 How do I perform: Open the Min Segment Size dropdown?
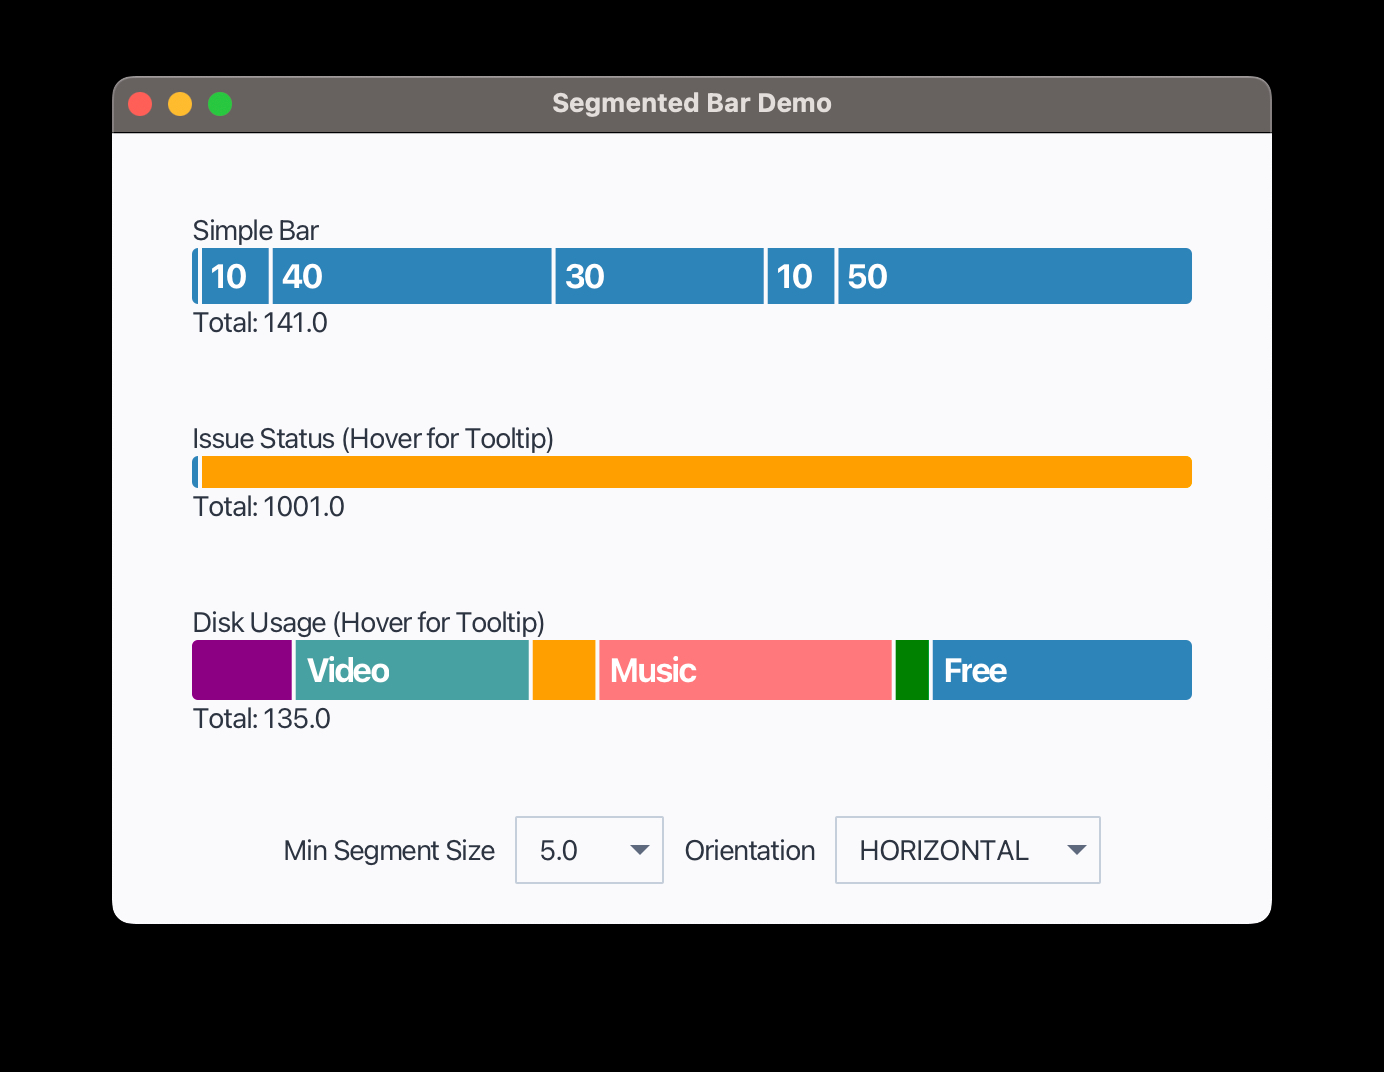[x=589, y=850]
